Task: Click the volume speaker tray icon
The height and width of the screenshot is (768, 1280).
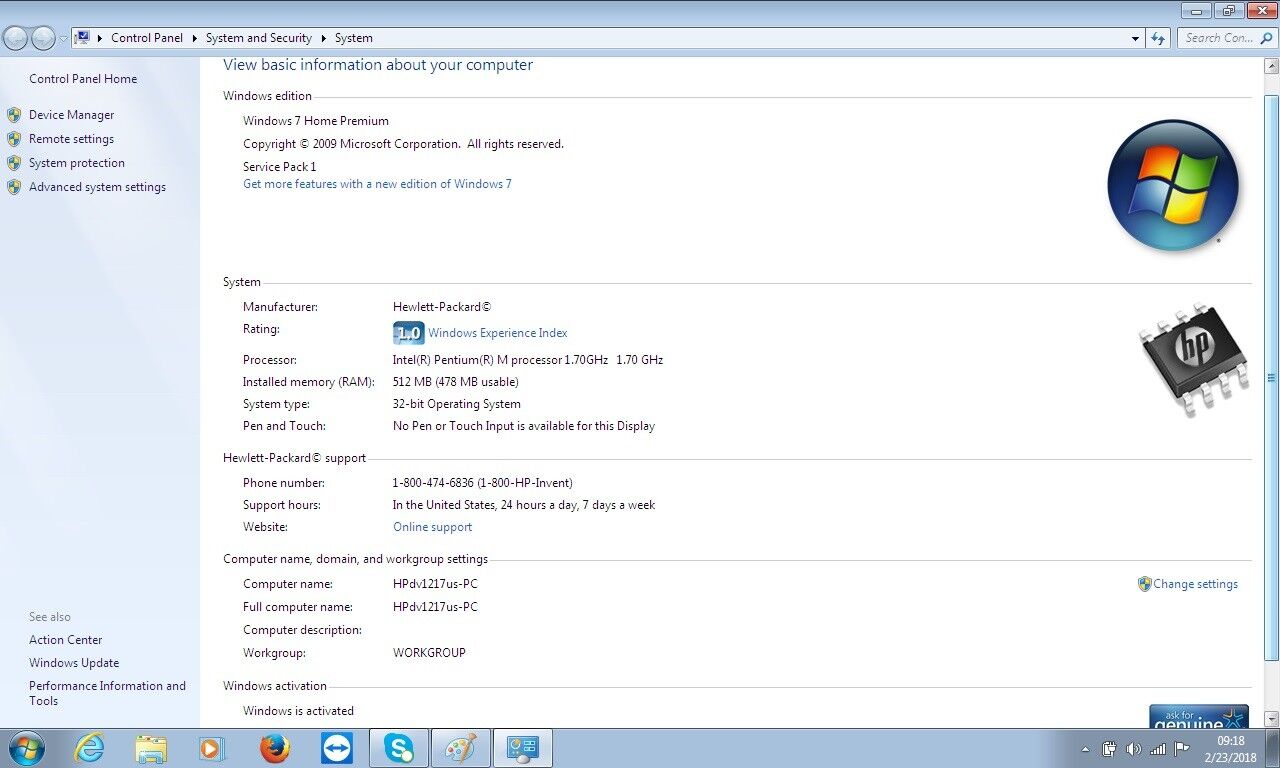Action: [x=1133, y=749]
